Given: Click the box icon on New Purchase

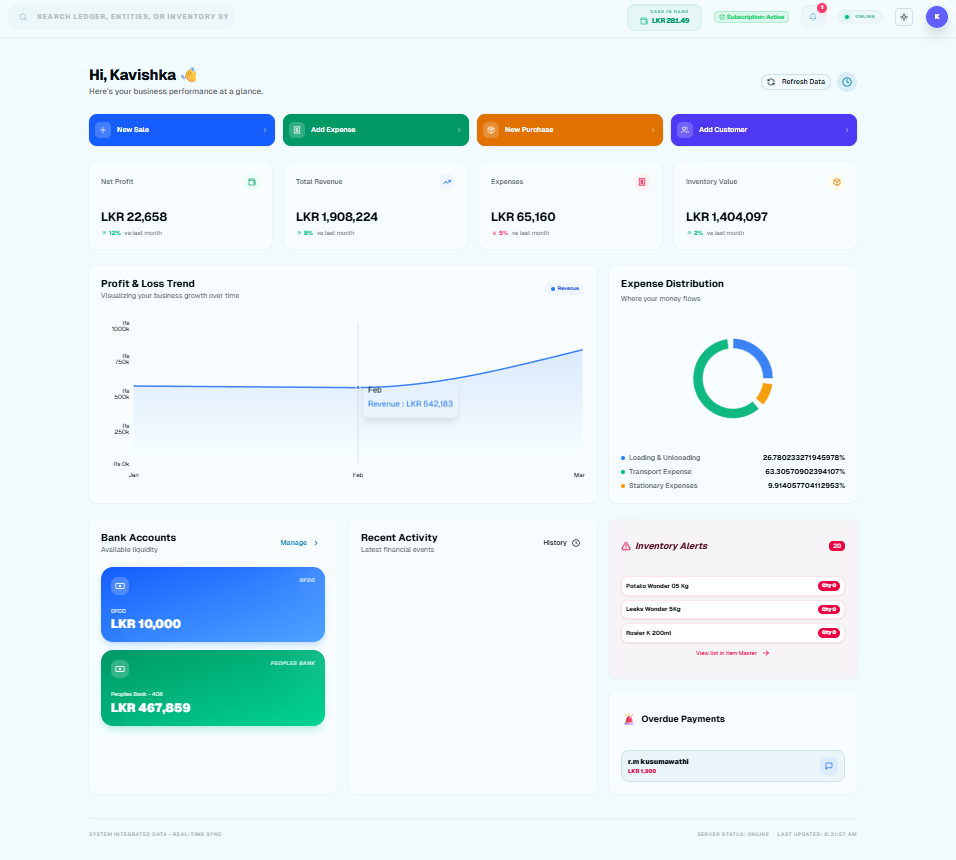Looking at the screenshot, I should pos(491,130).
